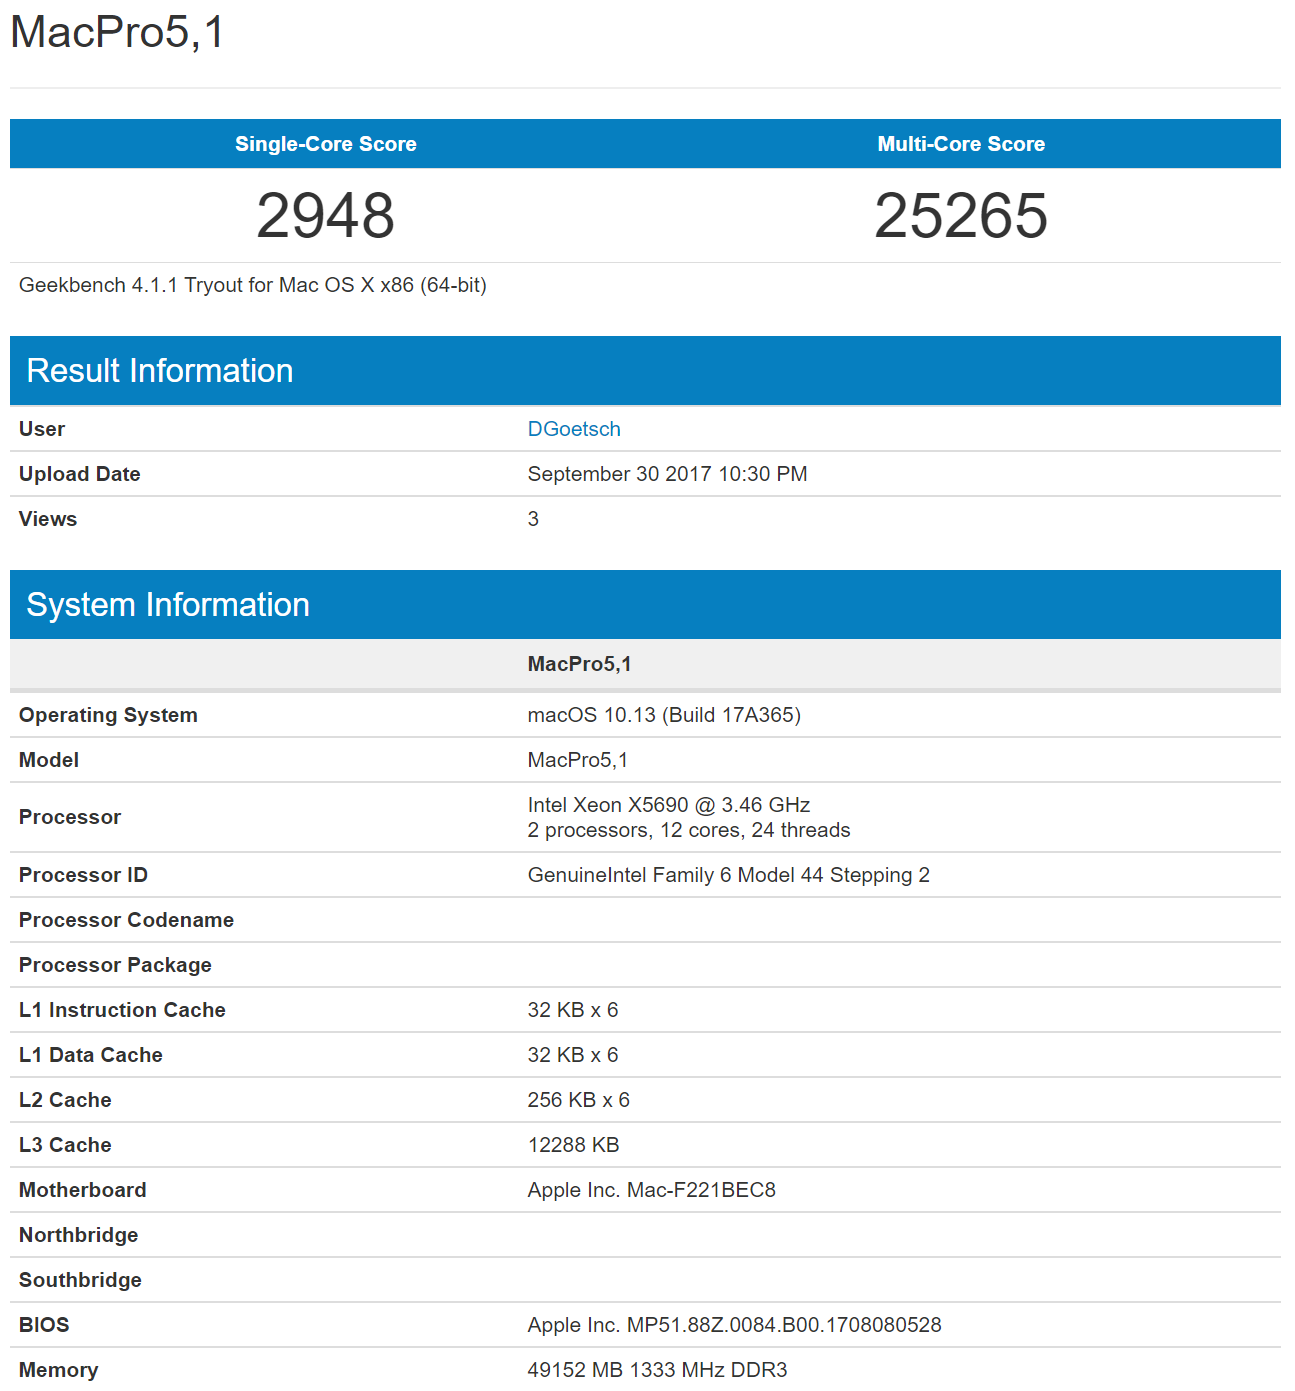This screenshot has width=1295, height=1391.
Task: Open the DGoetsch user profile link
Action: click(x=574, y=429)
